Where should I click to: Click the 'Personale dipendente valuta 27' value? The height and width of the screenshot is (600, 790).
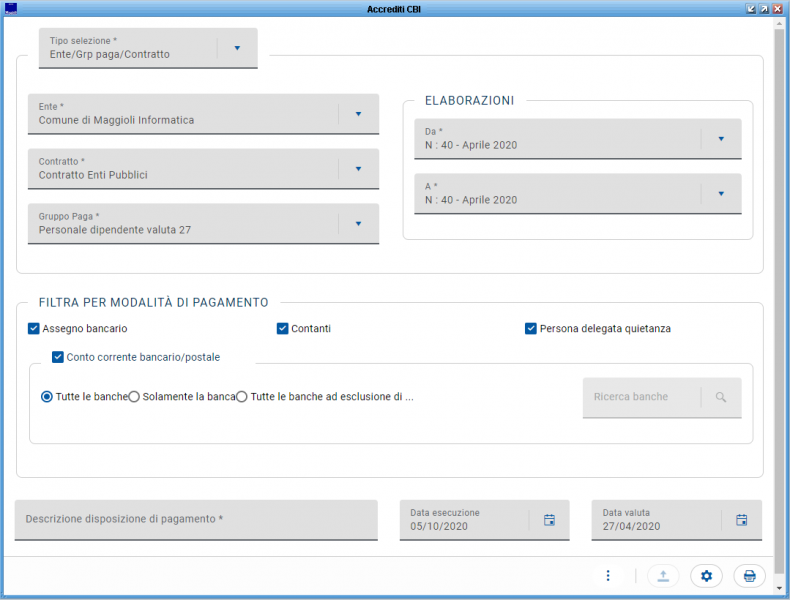tap(115, 230)
